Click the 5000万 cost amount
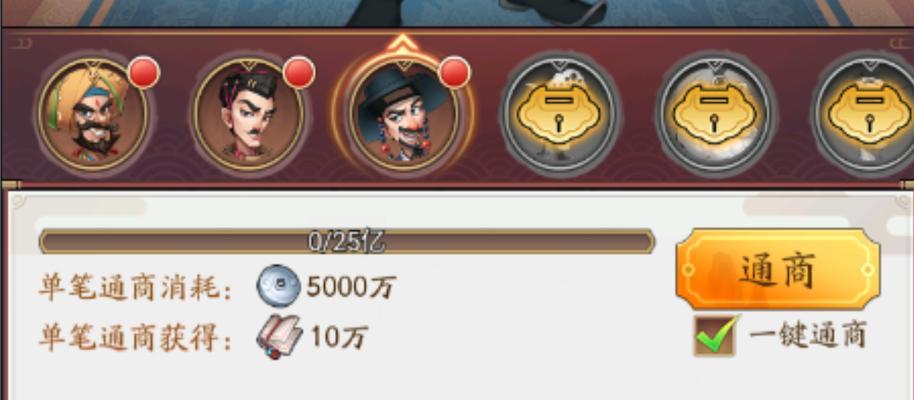The image size is (914, 400). point(351,286)
